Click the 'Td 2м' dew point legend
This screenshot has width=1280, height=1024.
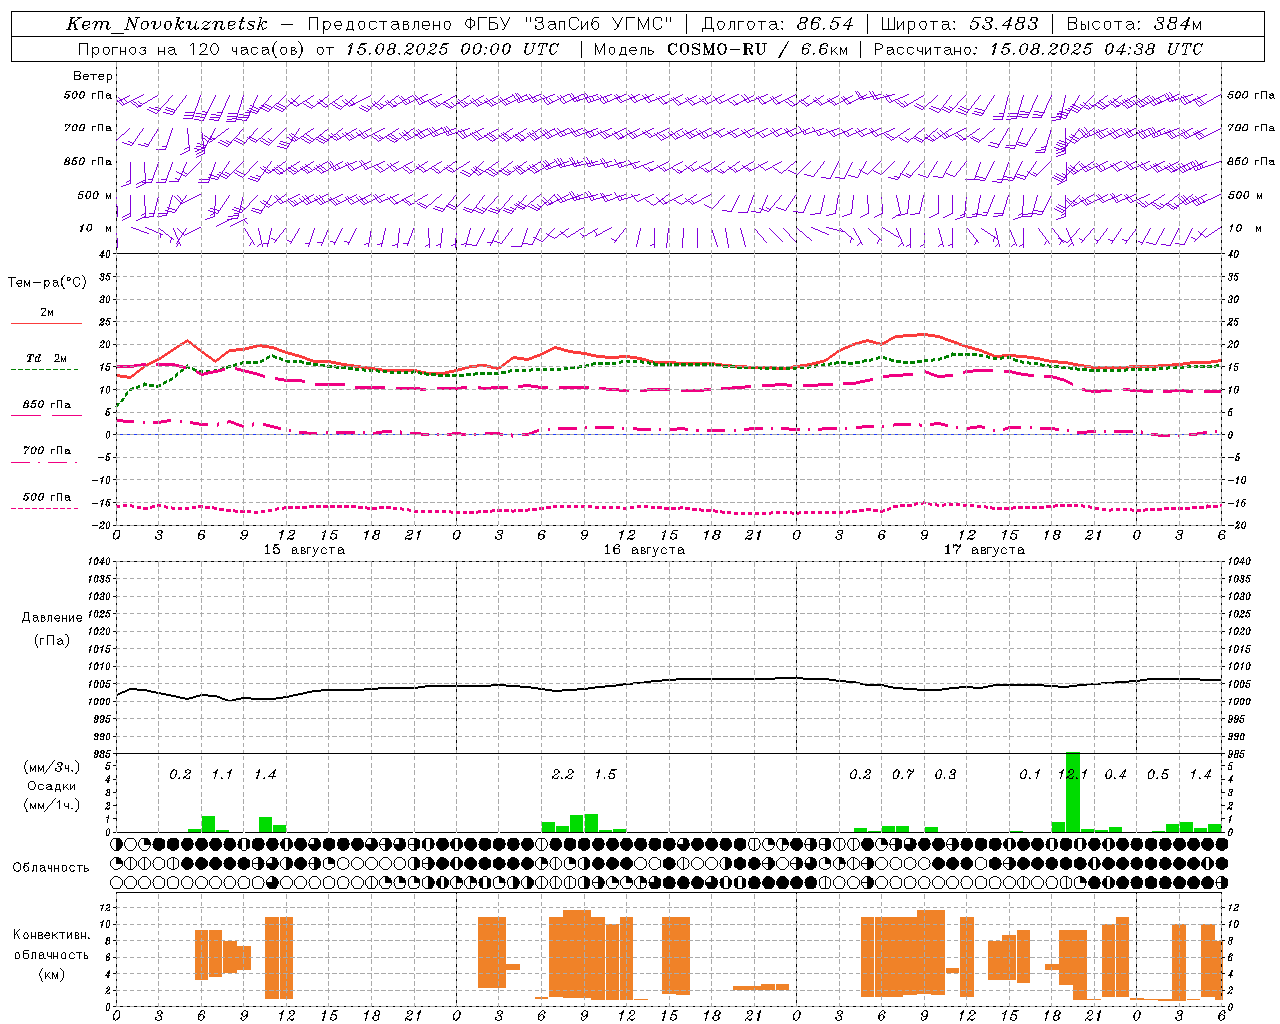click(x=46, y=358)
